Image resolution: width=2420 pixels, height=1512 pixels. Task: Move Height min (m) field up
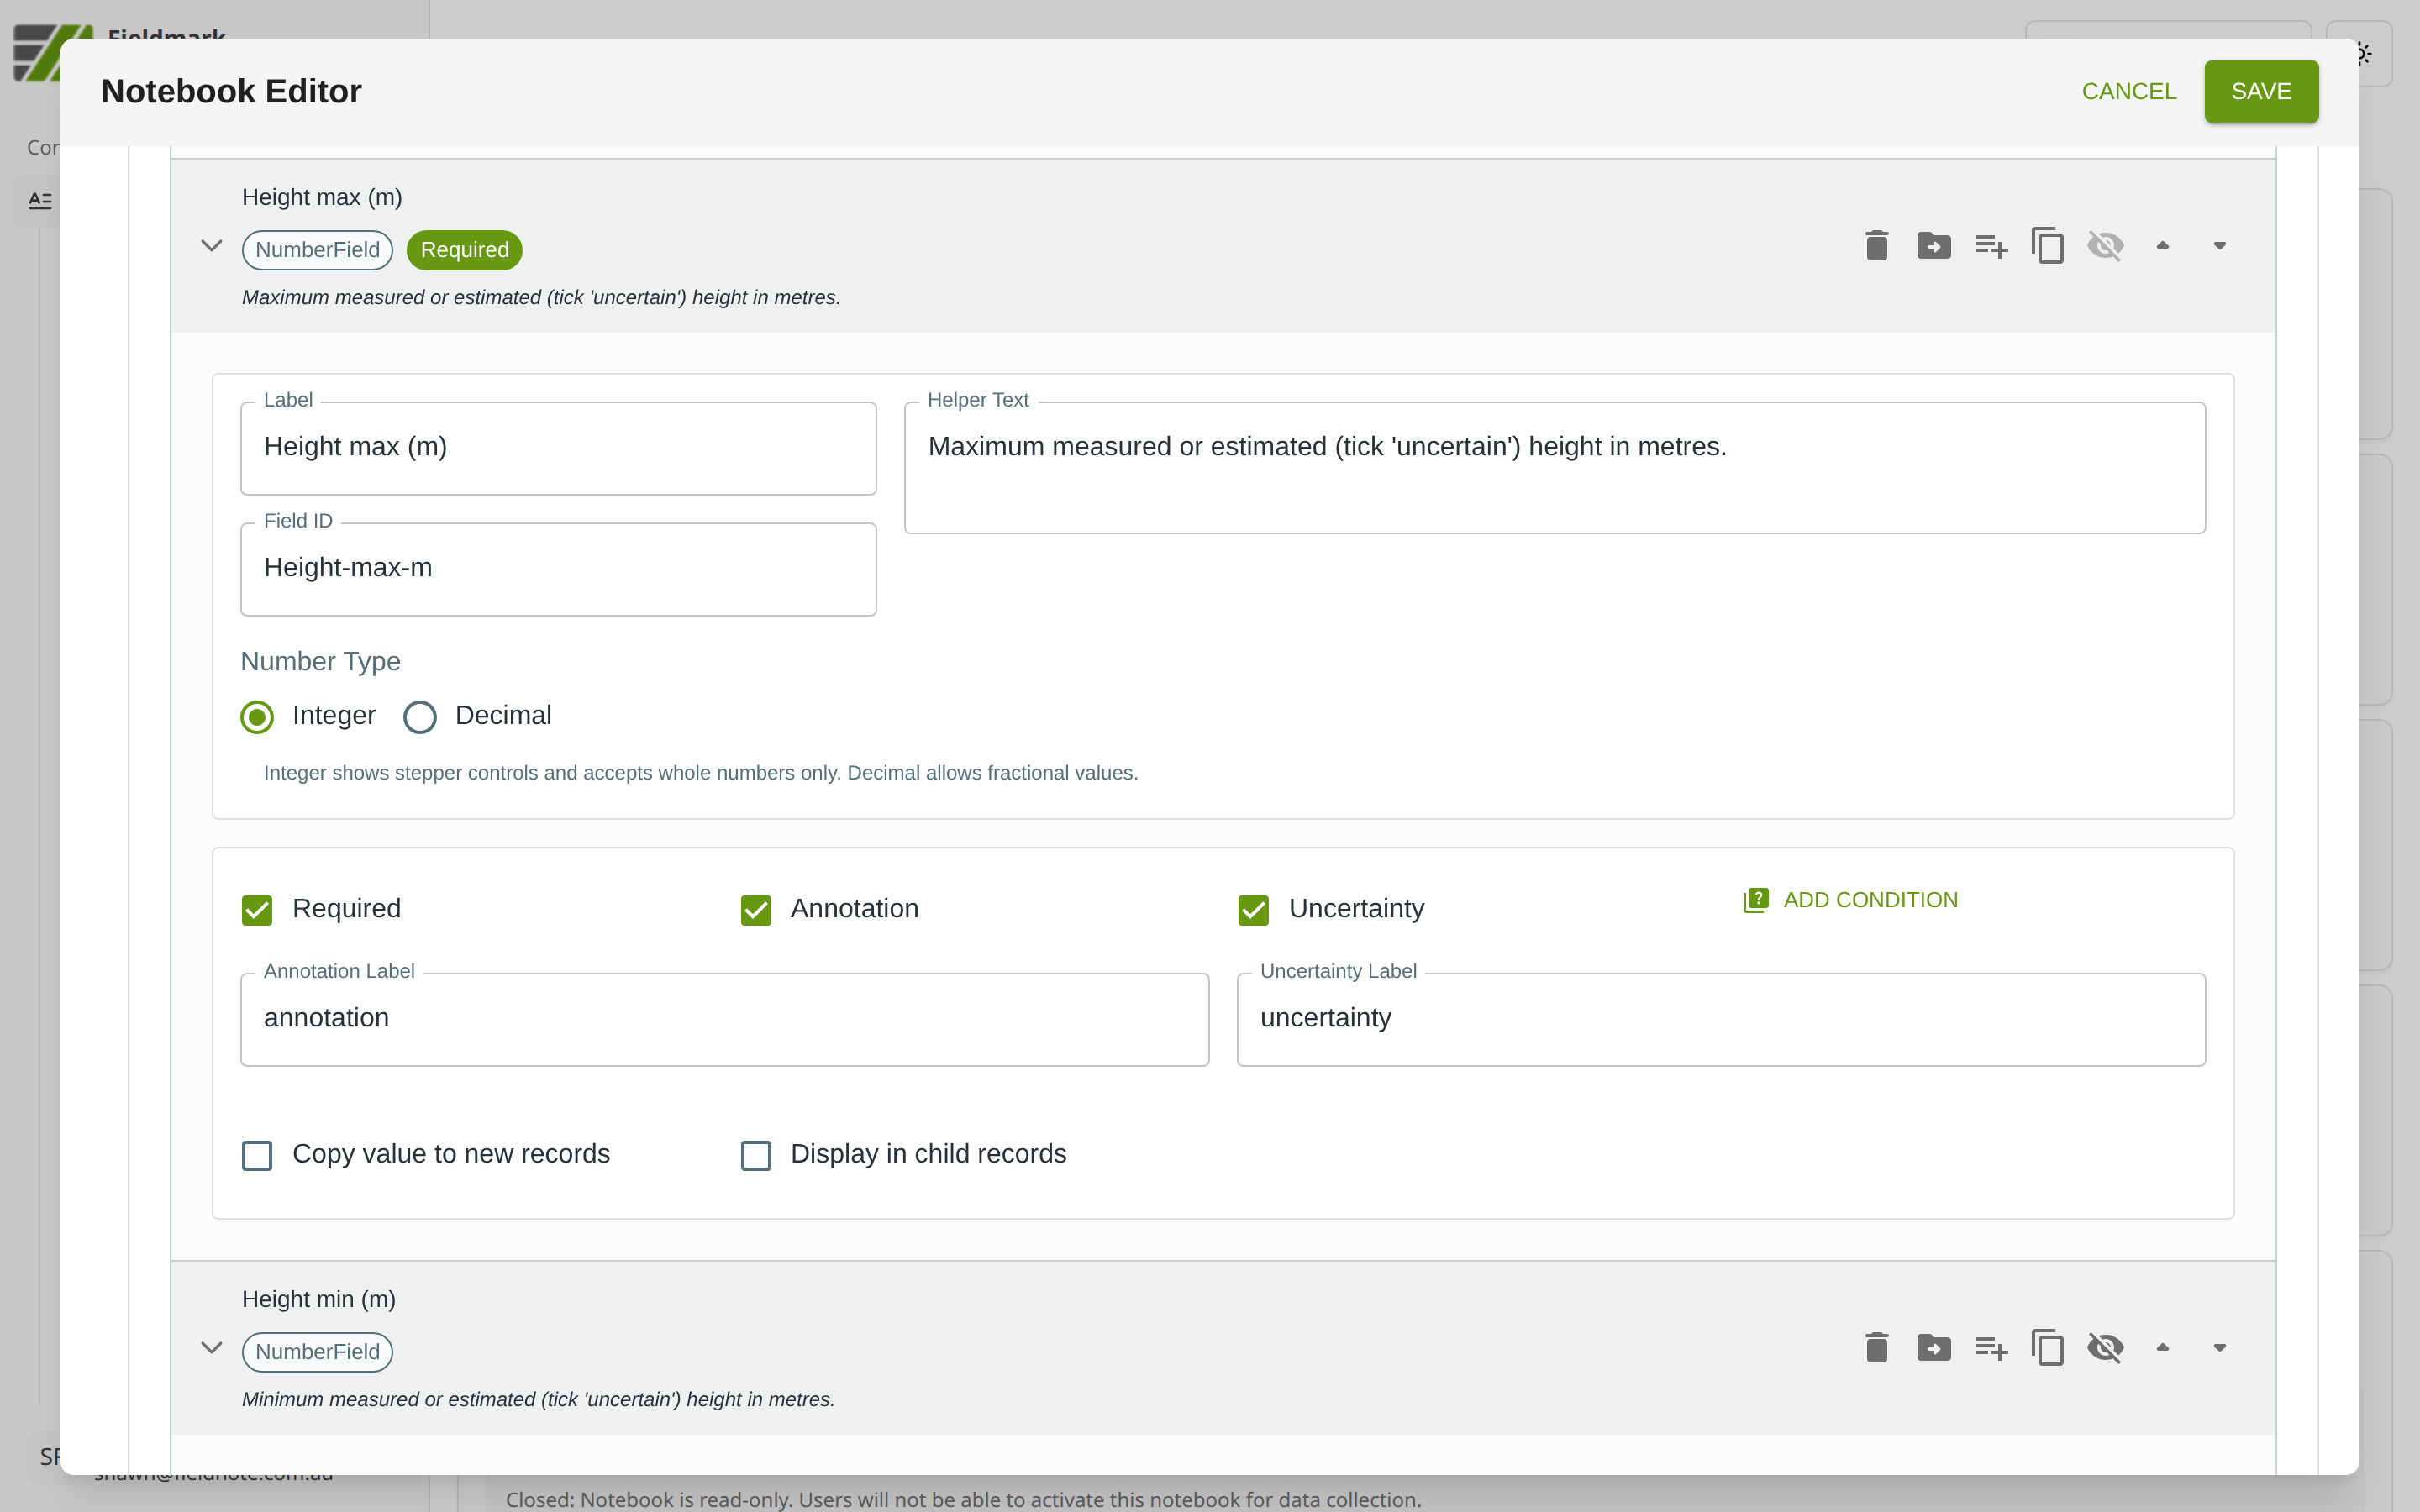pos(2162,1348)
